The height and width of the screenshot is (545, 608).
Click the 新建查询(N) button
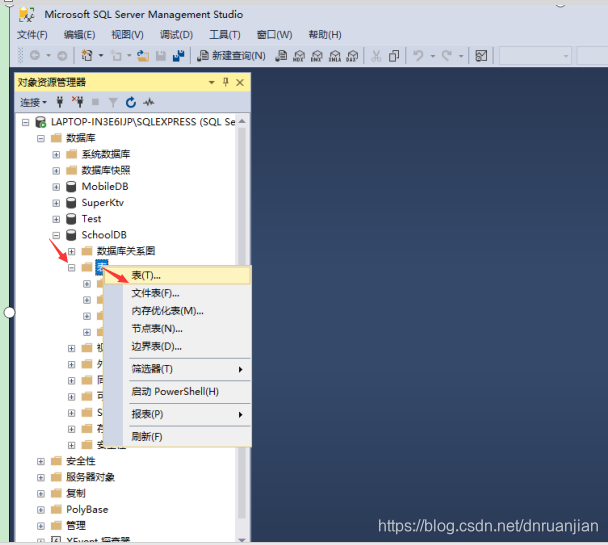click(231, 56)
